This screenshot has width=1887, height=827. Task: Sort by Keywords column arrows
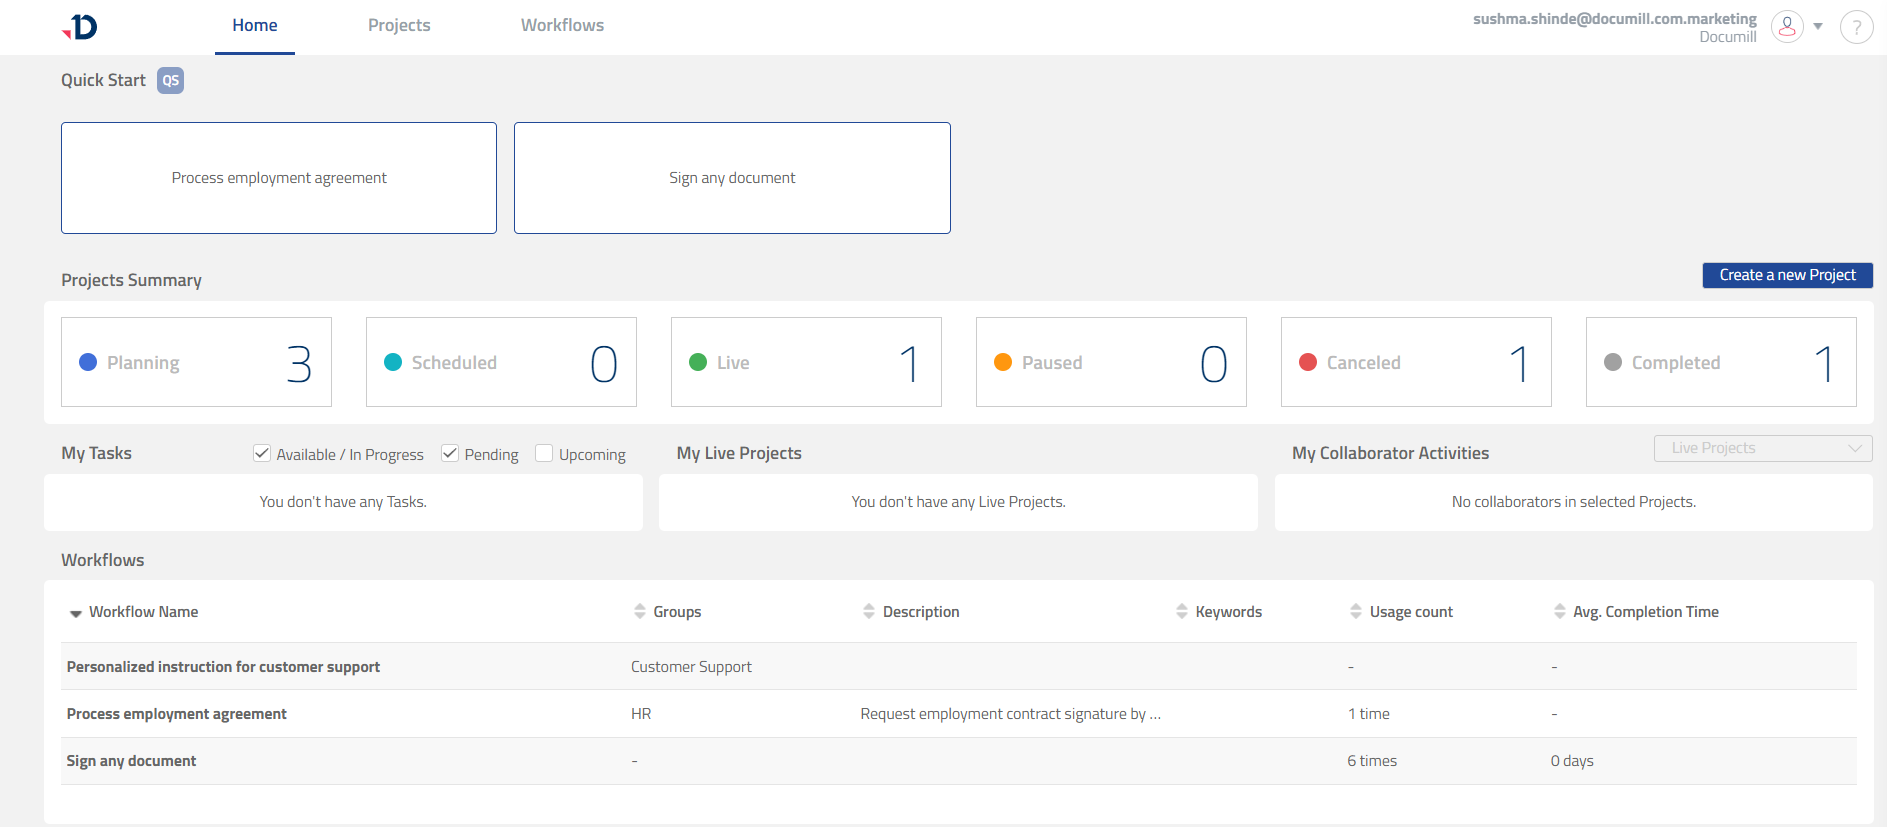[x=1182, y=611]
